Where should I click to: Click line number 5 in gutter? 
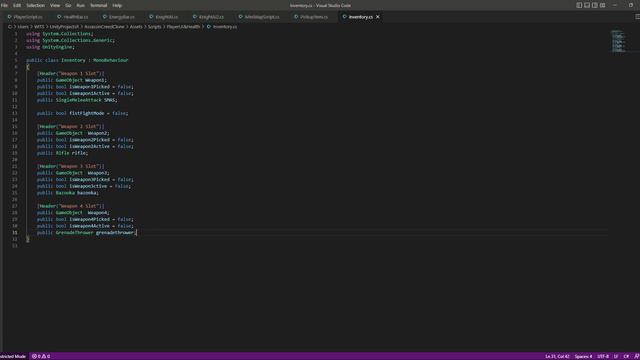pyautogui.click(x=16, y=60)
